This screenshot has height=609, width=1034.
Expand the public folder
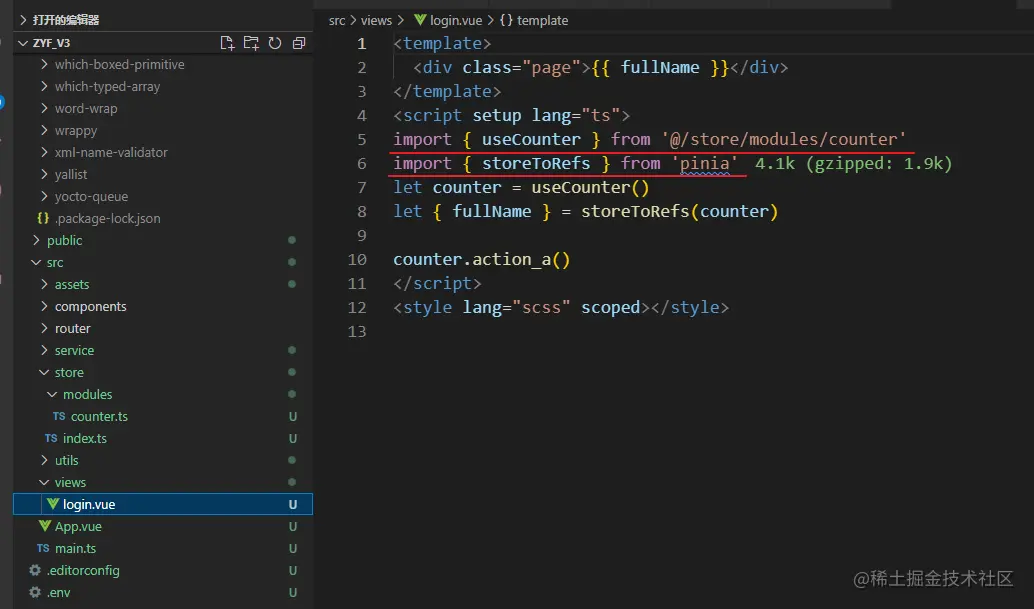[x=36, y=240]
